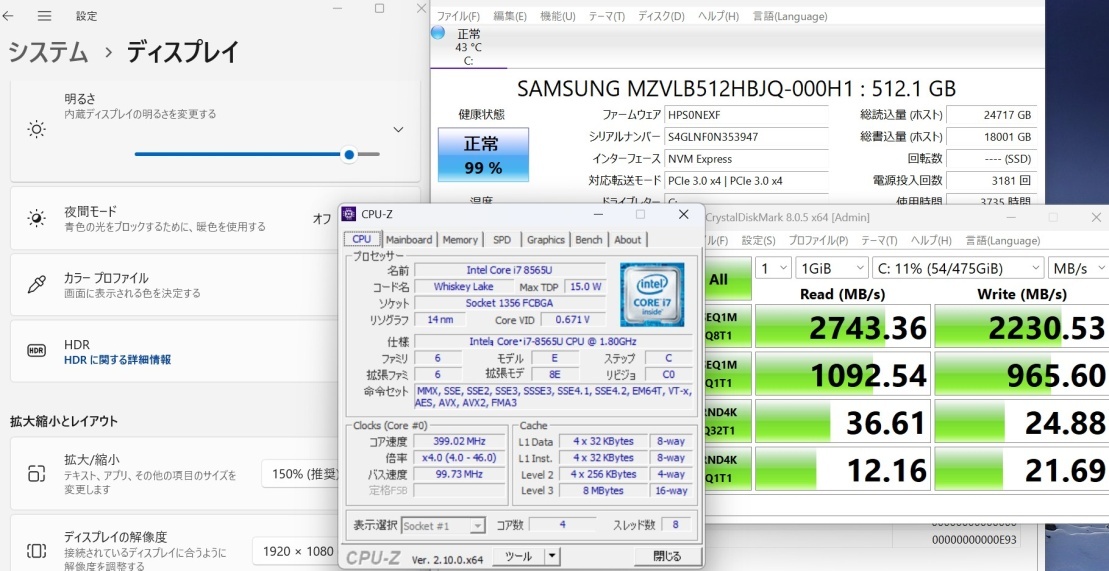Screen dimensions: 1109x571
Task: Expand the brightness section chevron
Action: point(398,129)
